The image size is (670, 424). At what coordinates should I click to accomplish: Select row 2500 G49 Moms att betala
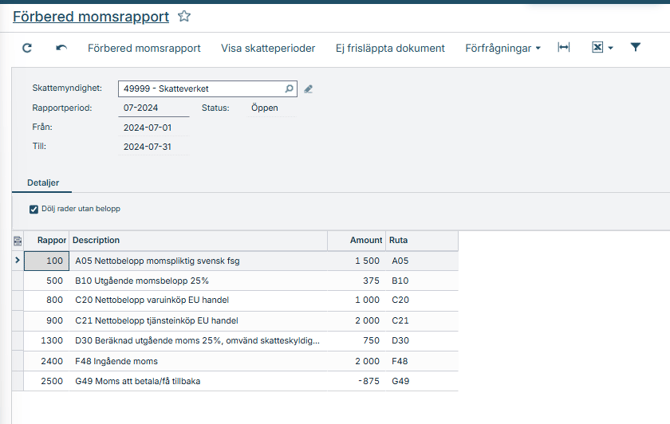pos(200,381)
